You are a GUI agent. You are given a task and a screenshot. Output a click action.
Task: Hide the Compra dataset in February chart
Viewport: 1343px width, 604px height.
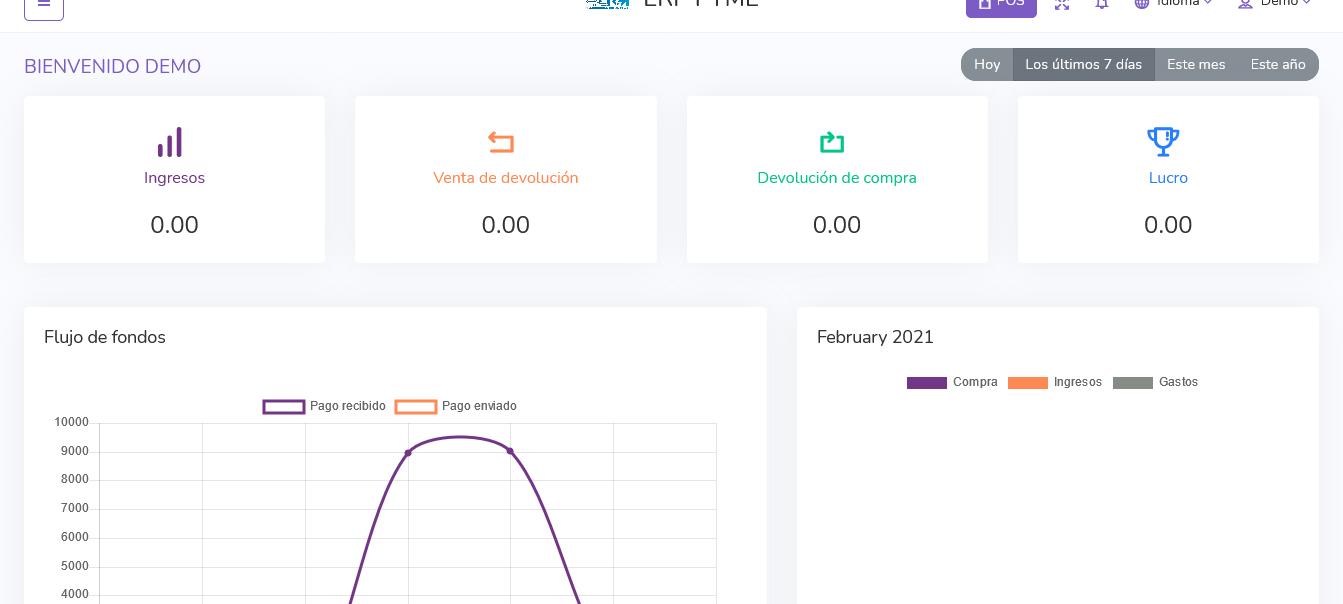(952, 382)
